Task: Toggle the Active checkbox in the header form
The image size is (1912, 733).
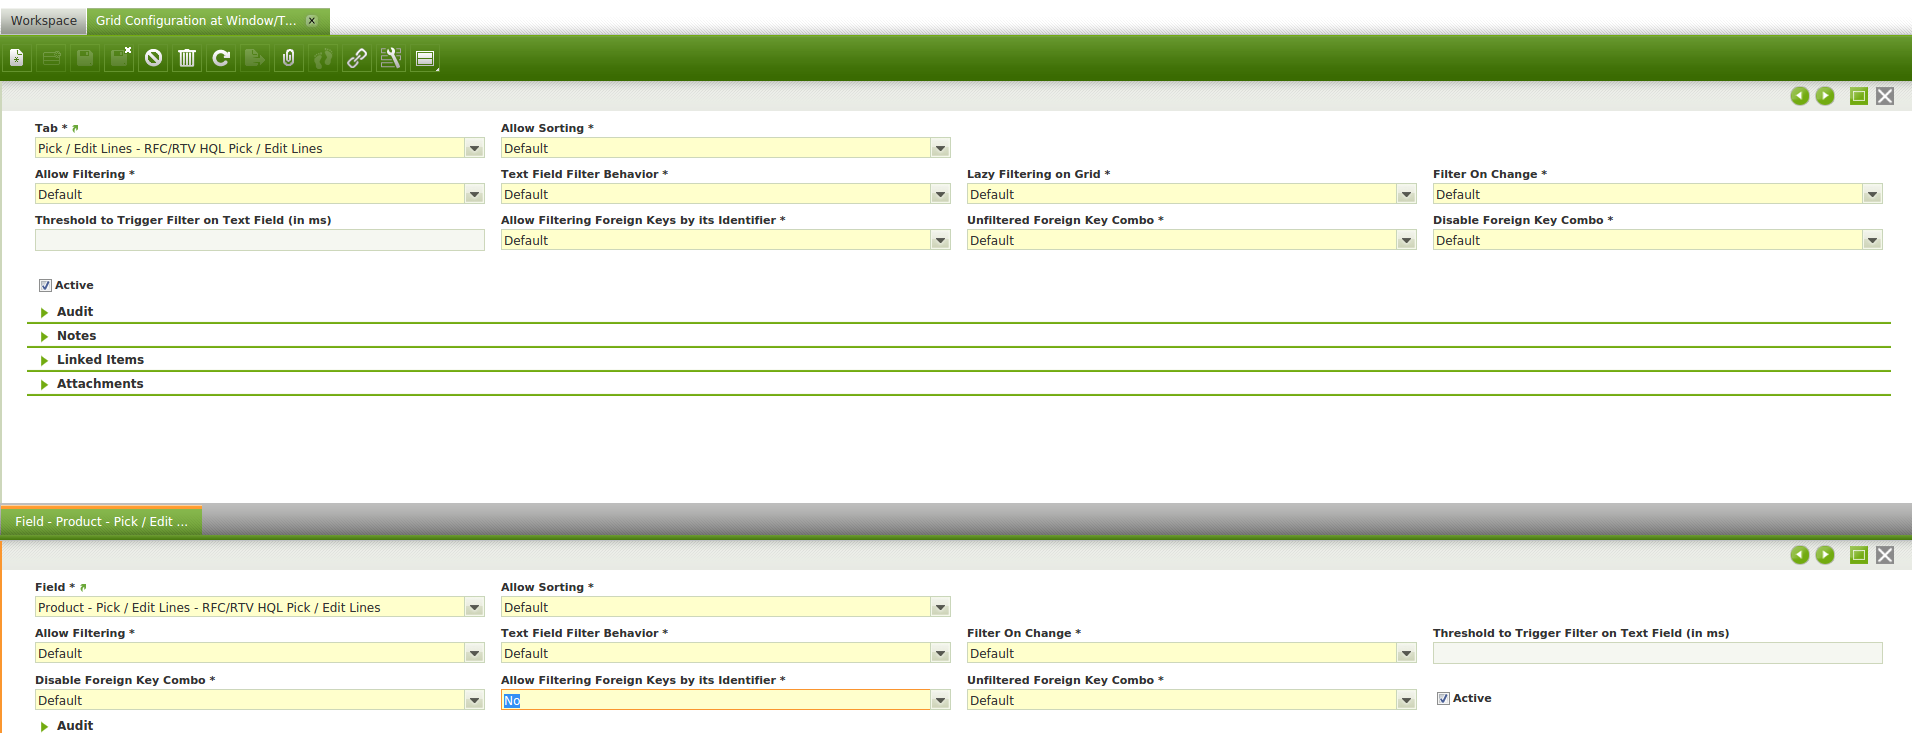Action: click(x=45, y=285)
